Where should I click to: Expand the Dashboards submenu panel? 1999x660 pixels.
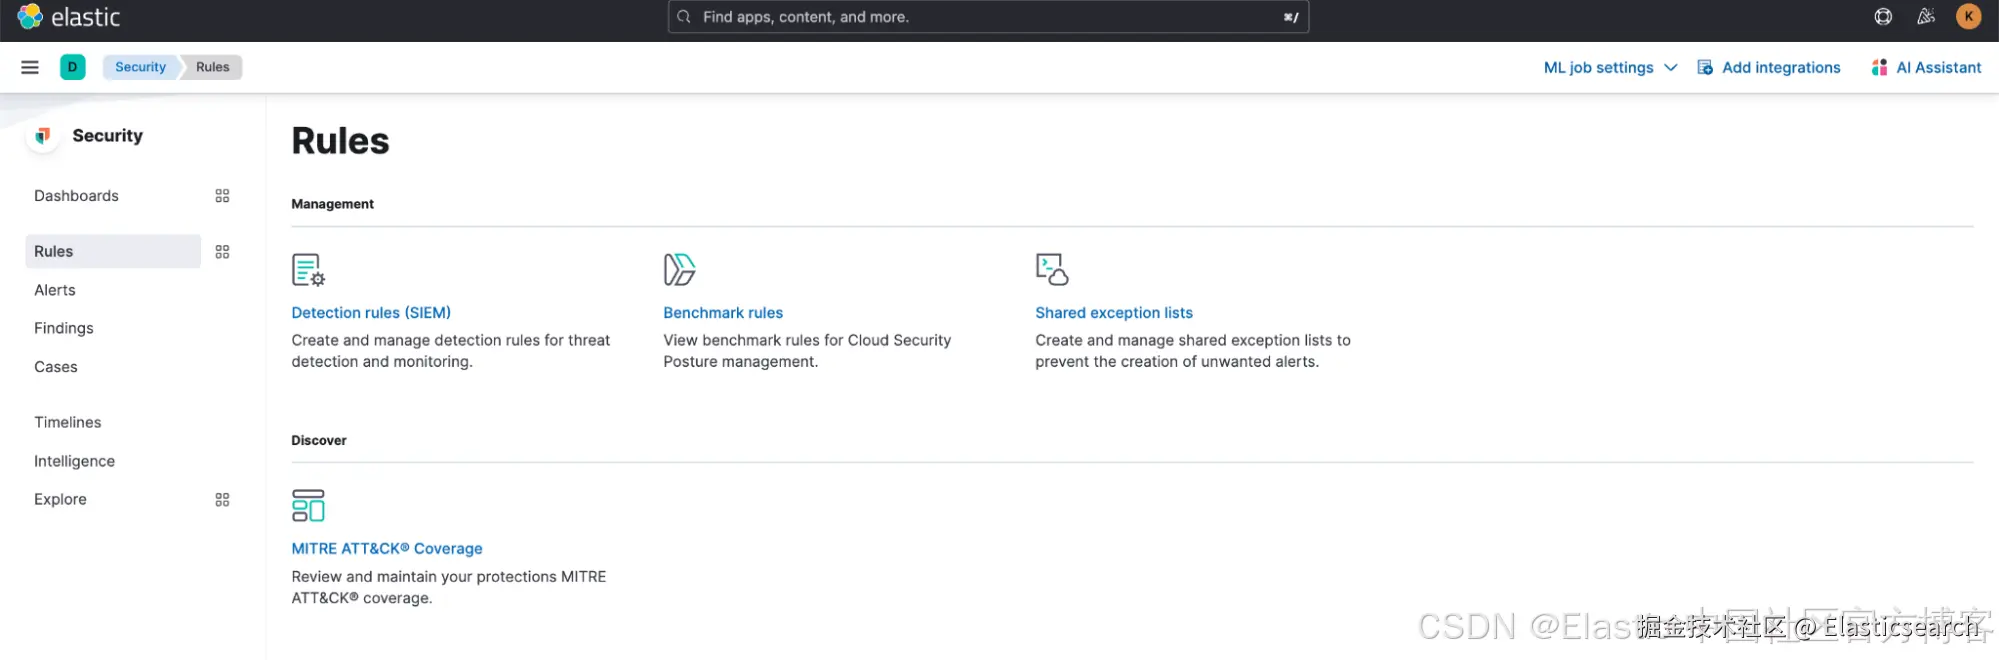point(222,196)
